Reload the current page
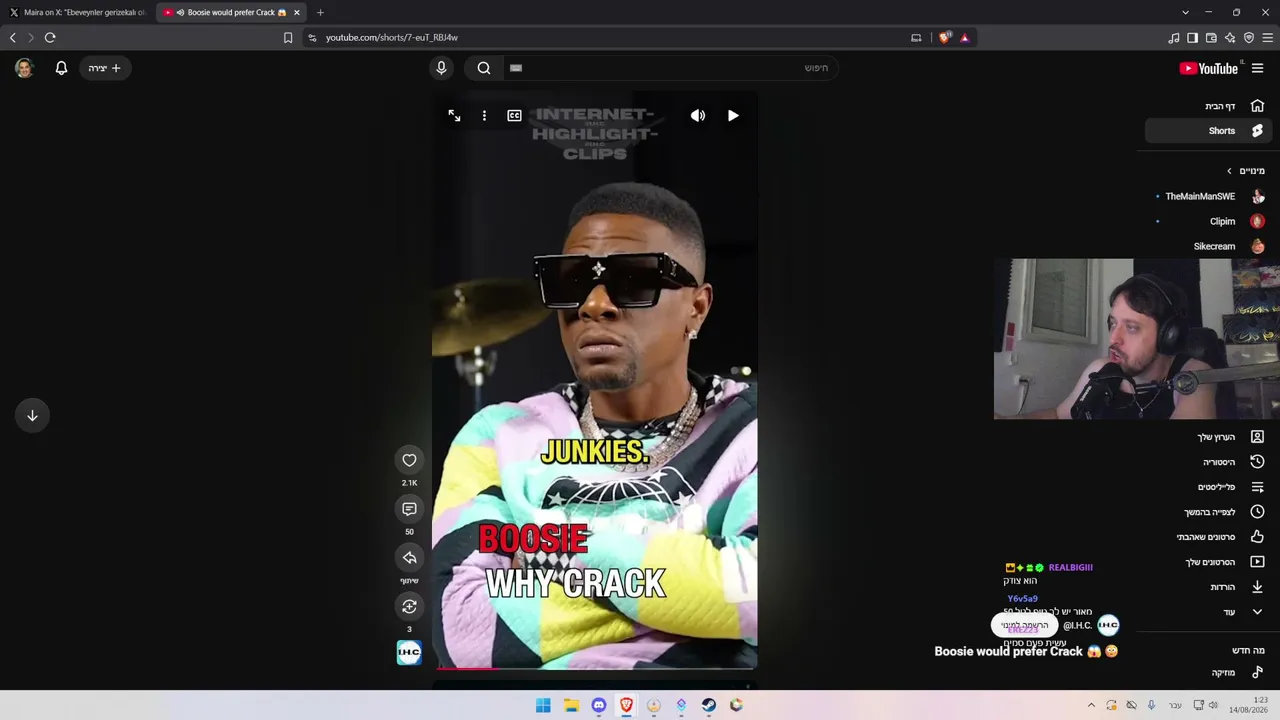The width and height of the screenshot is (1280, 720). point(50,38)
